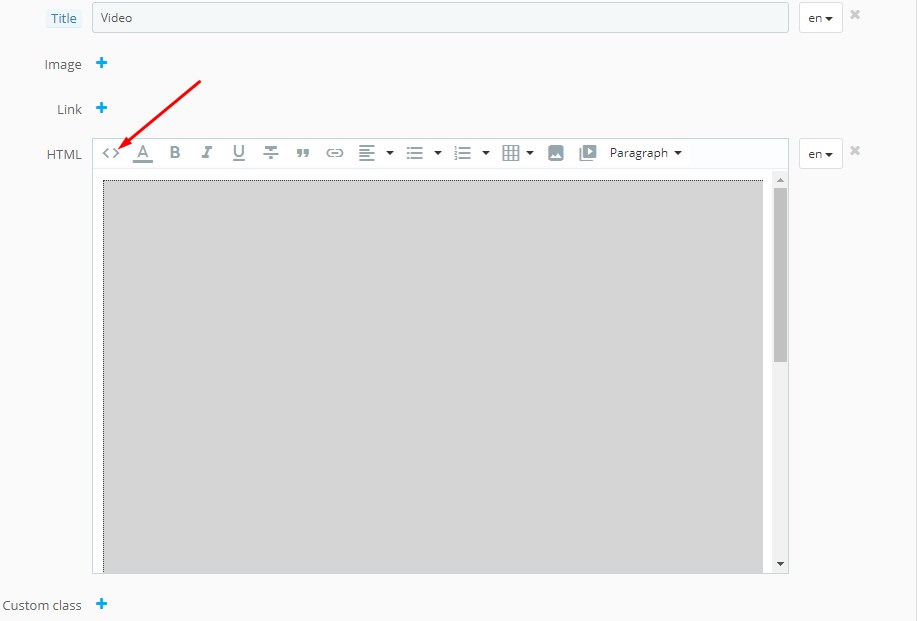Open the text color picker
Screen dimensions: 917x621
click(x=143, y=153)
